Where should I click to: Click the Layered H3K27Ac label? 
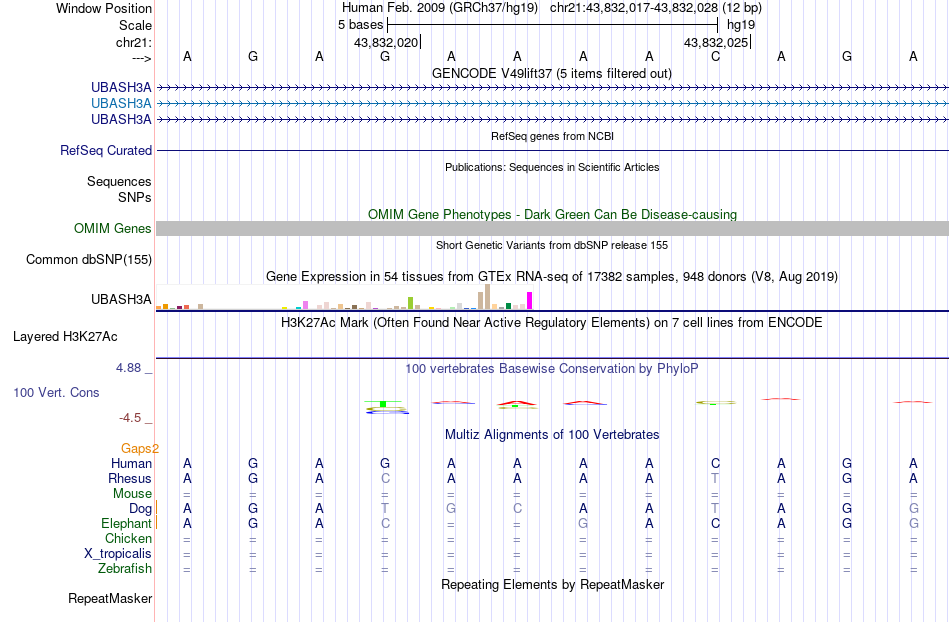pyautogui.click(x=65, y=337)
